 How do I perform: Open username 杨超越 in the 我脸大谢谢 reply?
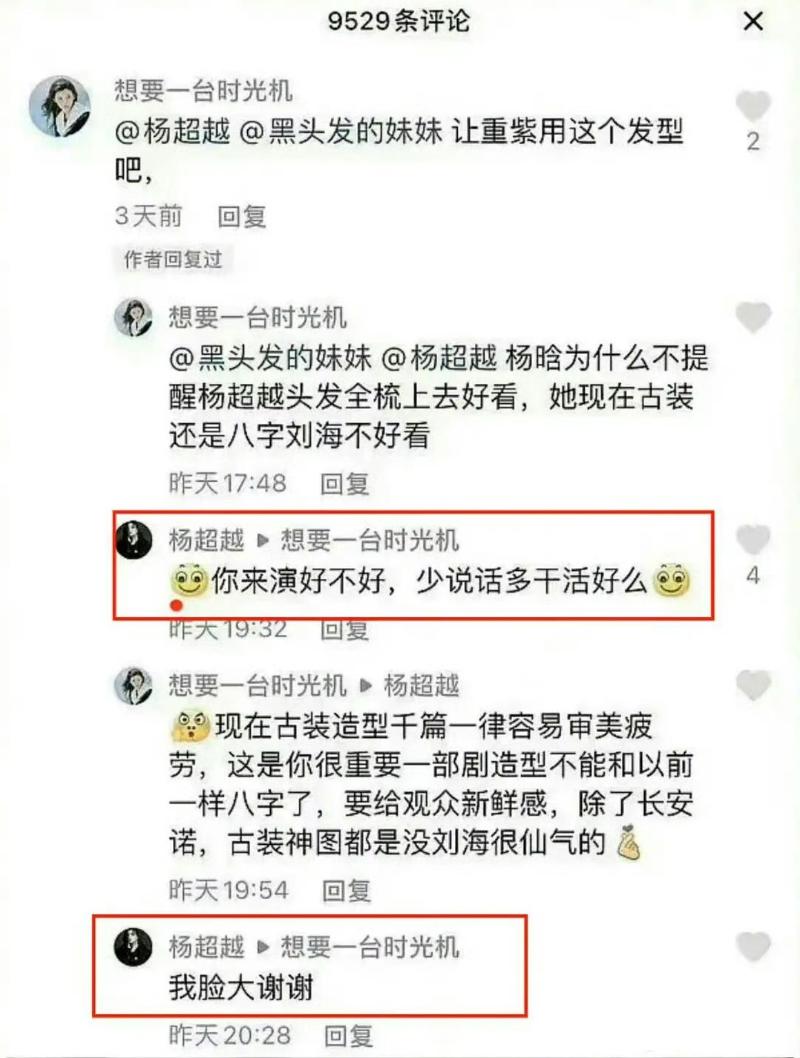206,947
